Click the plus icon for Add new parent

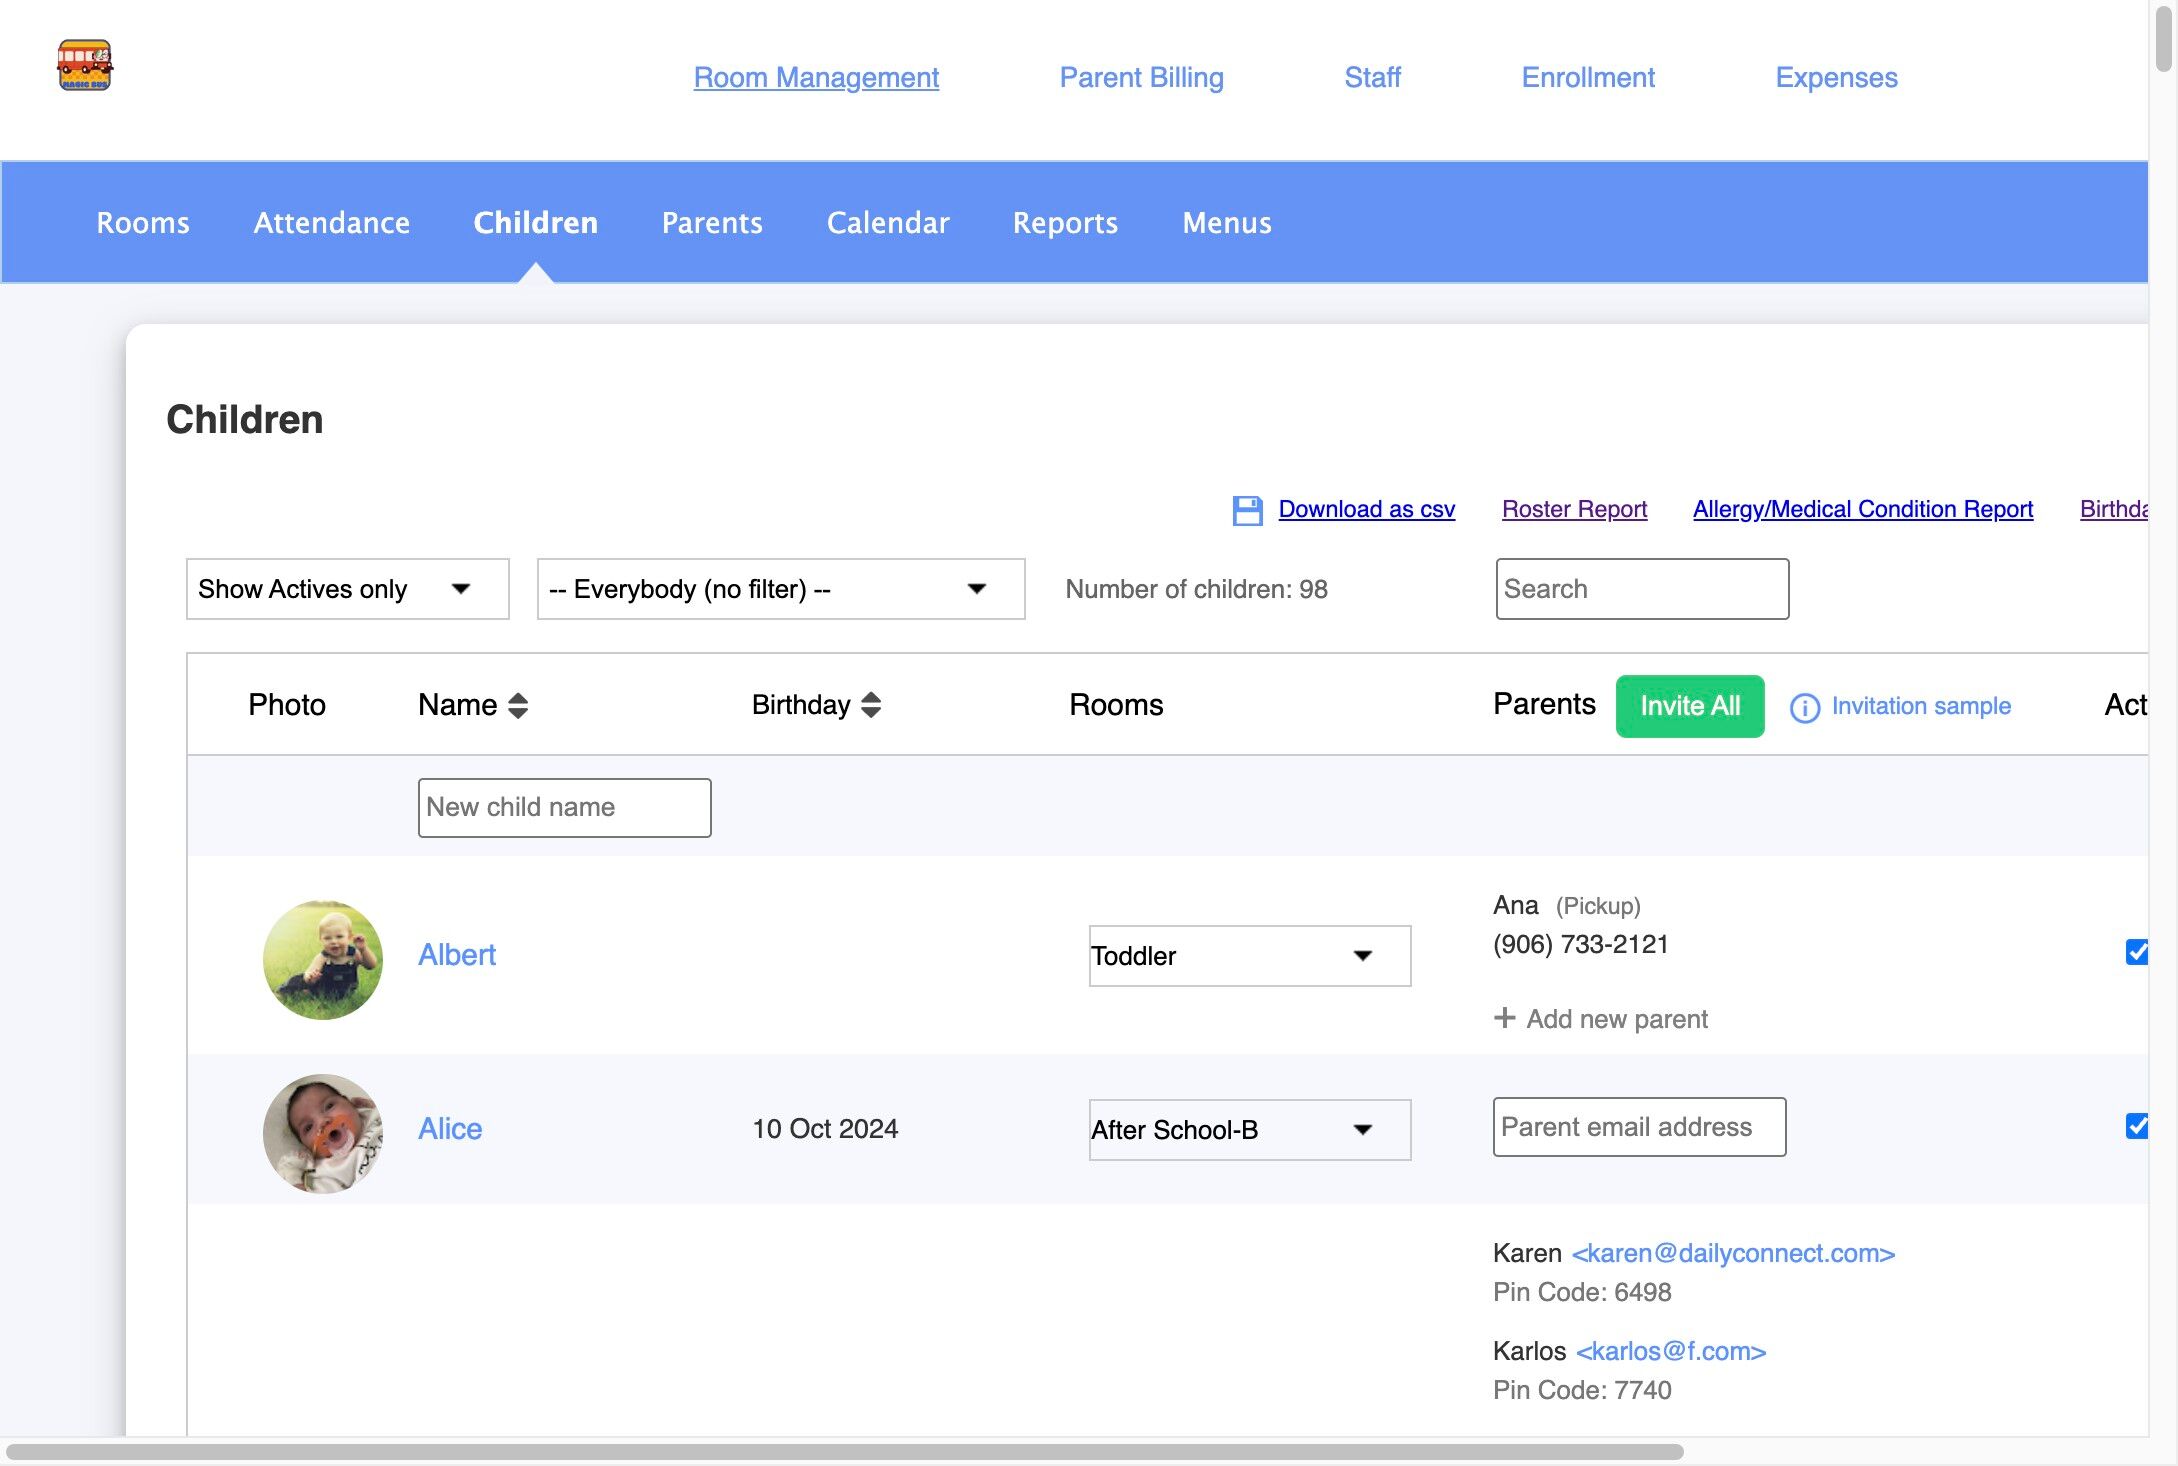pyautogui.click(x=1504, y=1018)
